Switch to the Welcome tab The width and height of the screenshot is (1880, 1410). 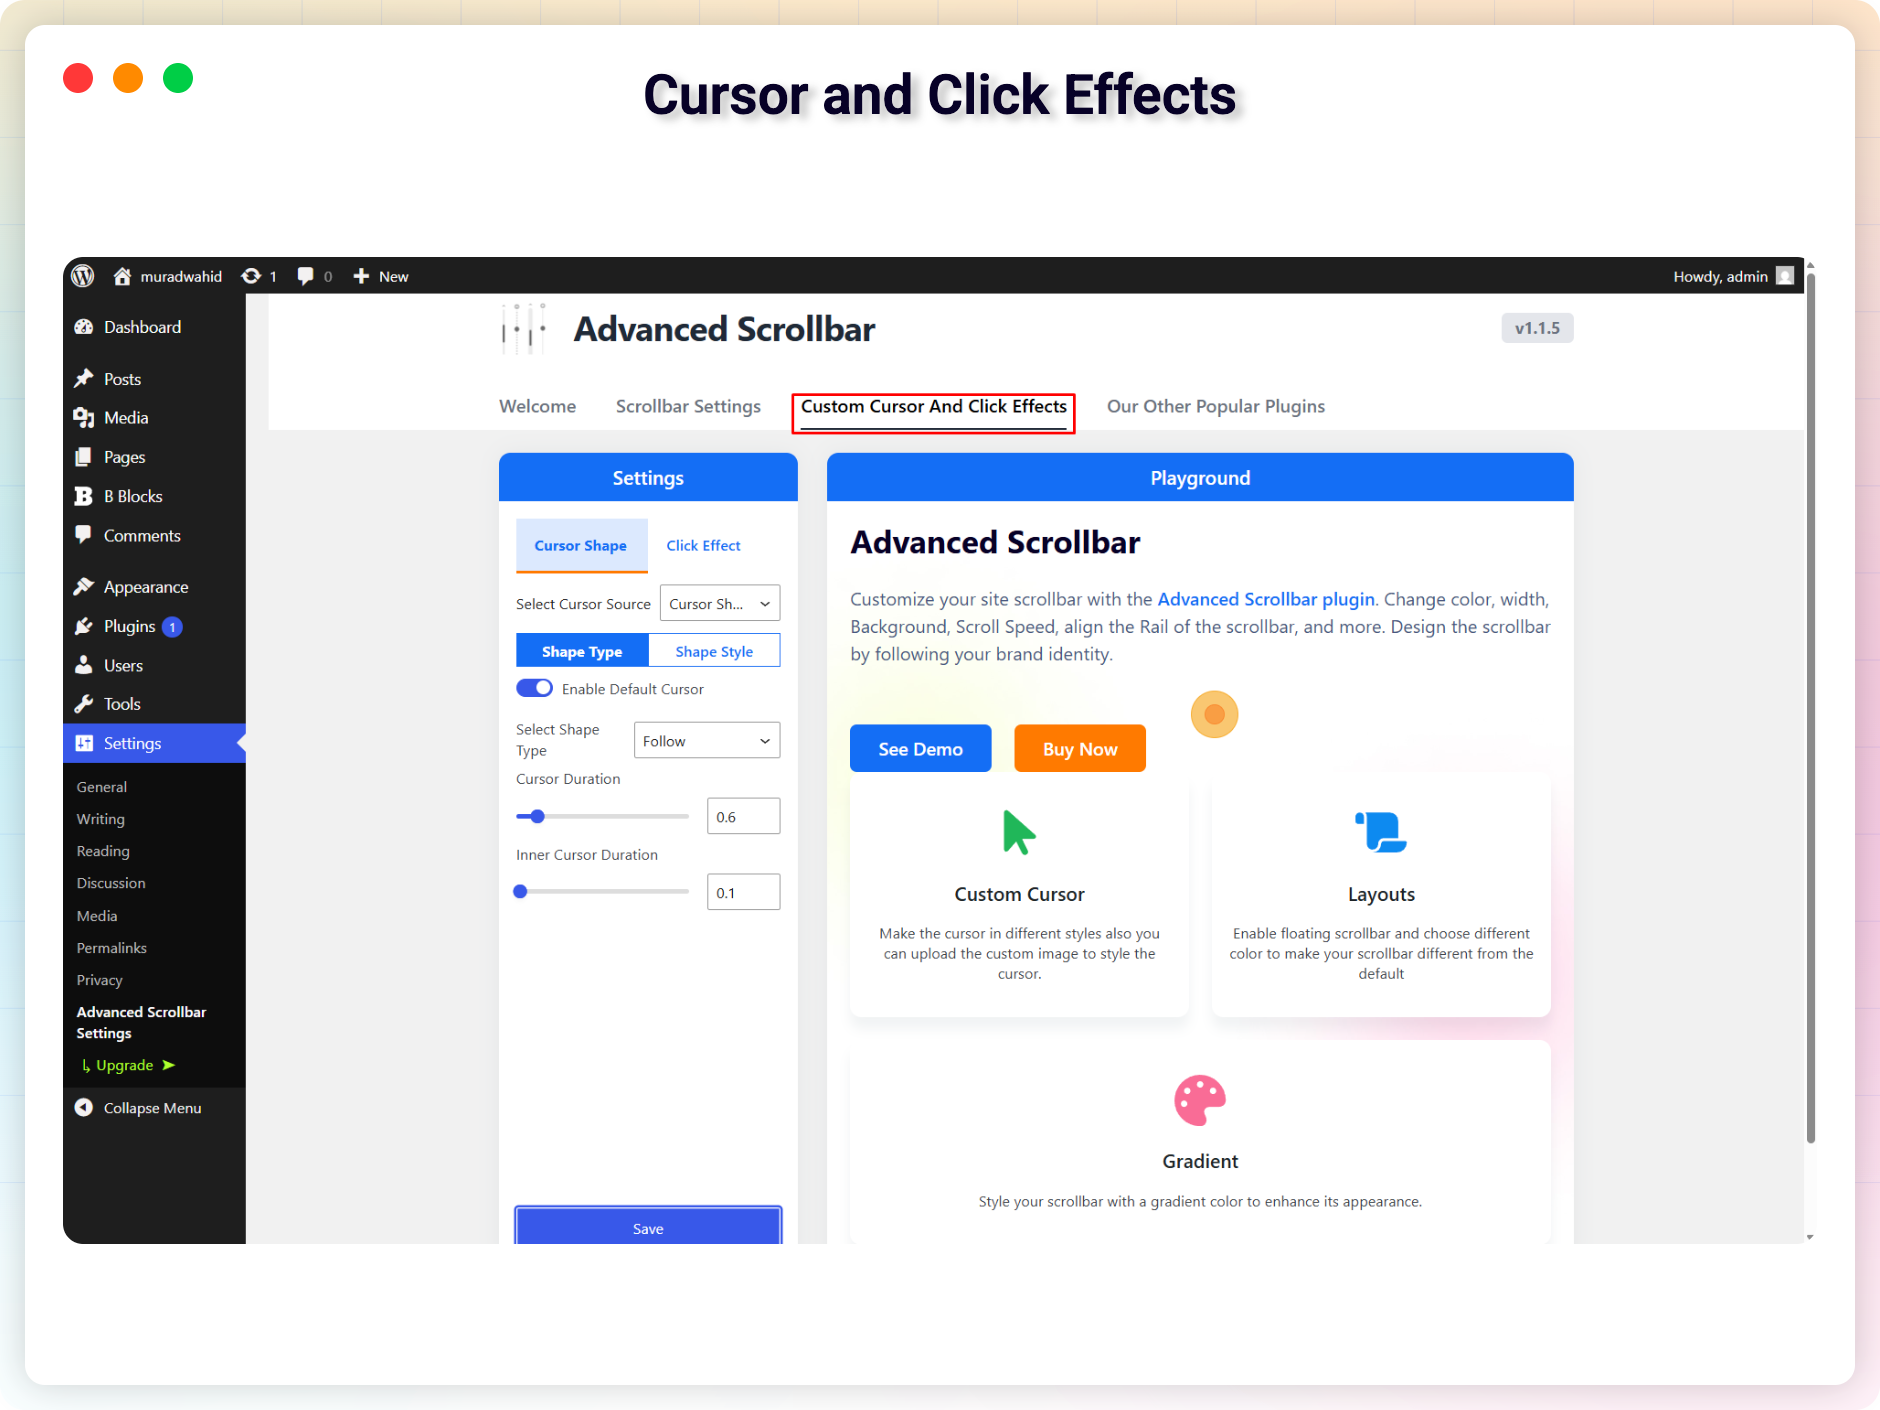[538, 406]
